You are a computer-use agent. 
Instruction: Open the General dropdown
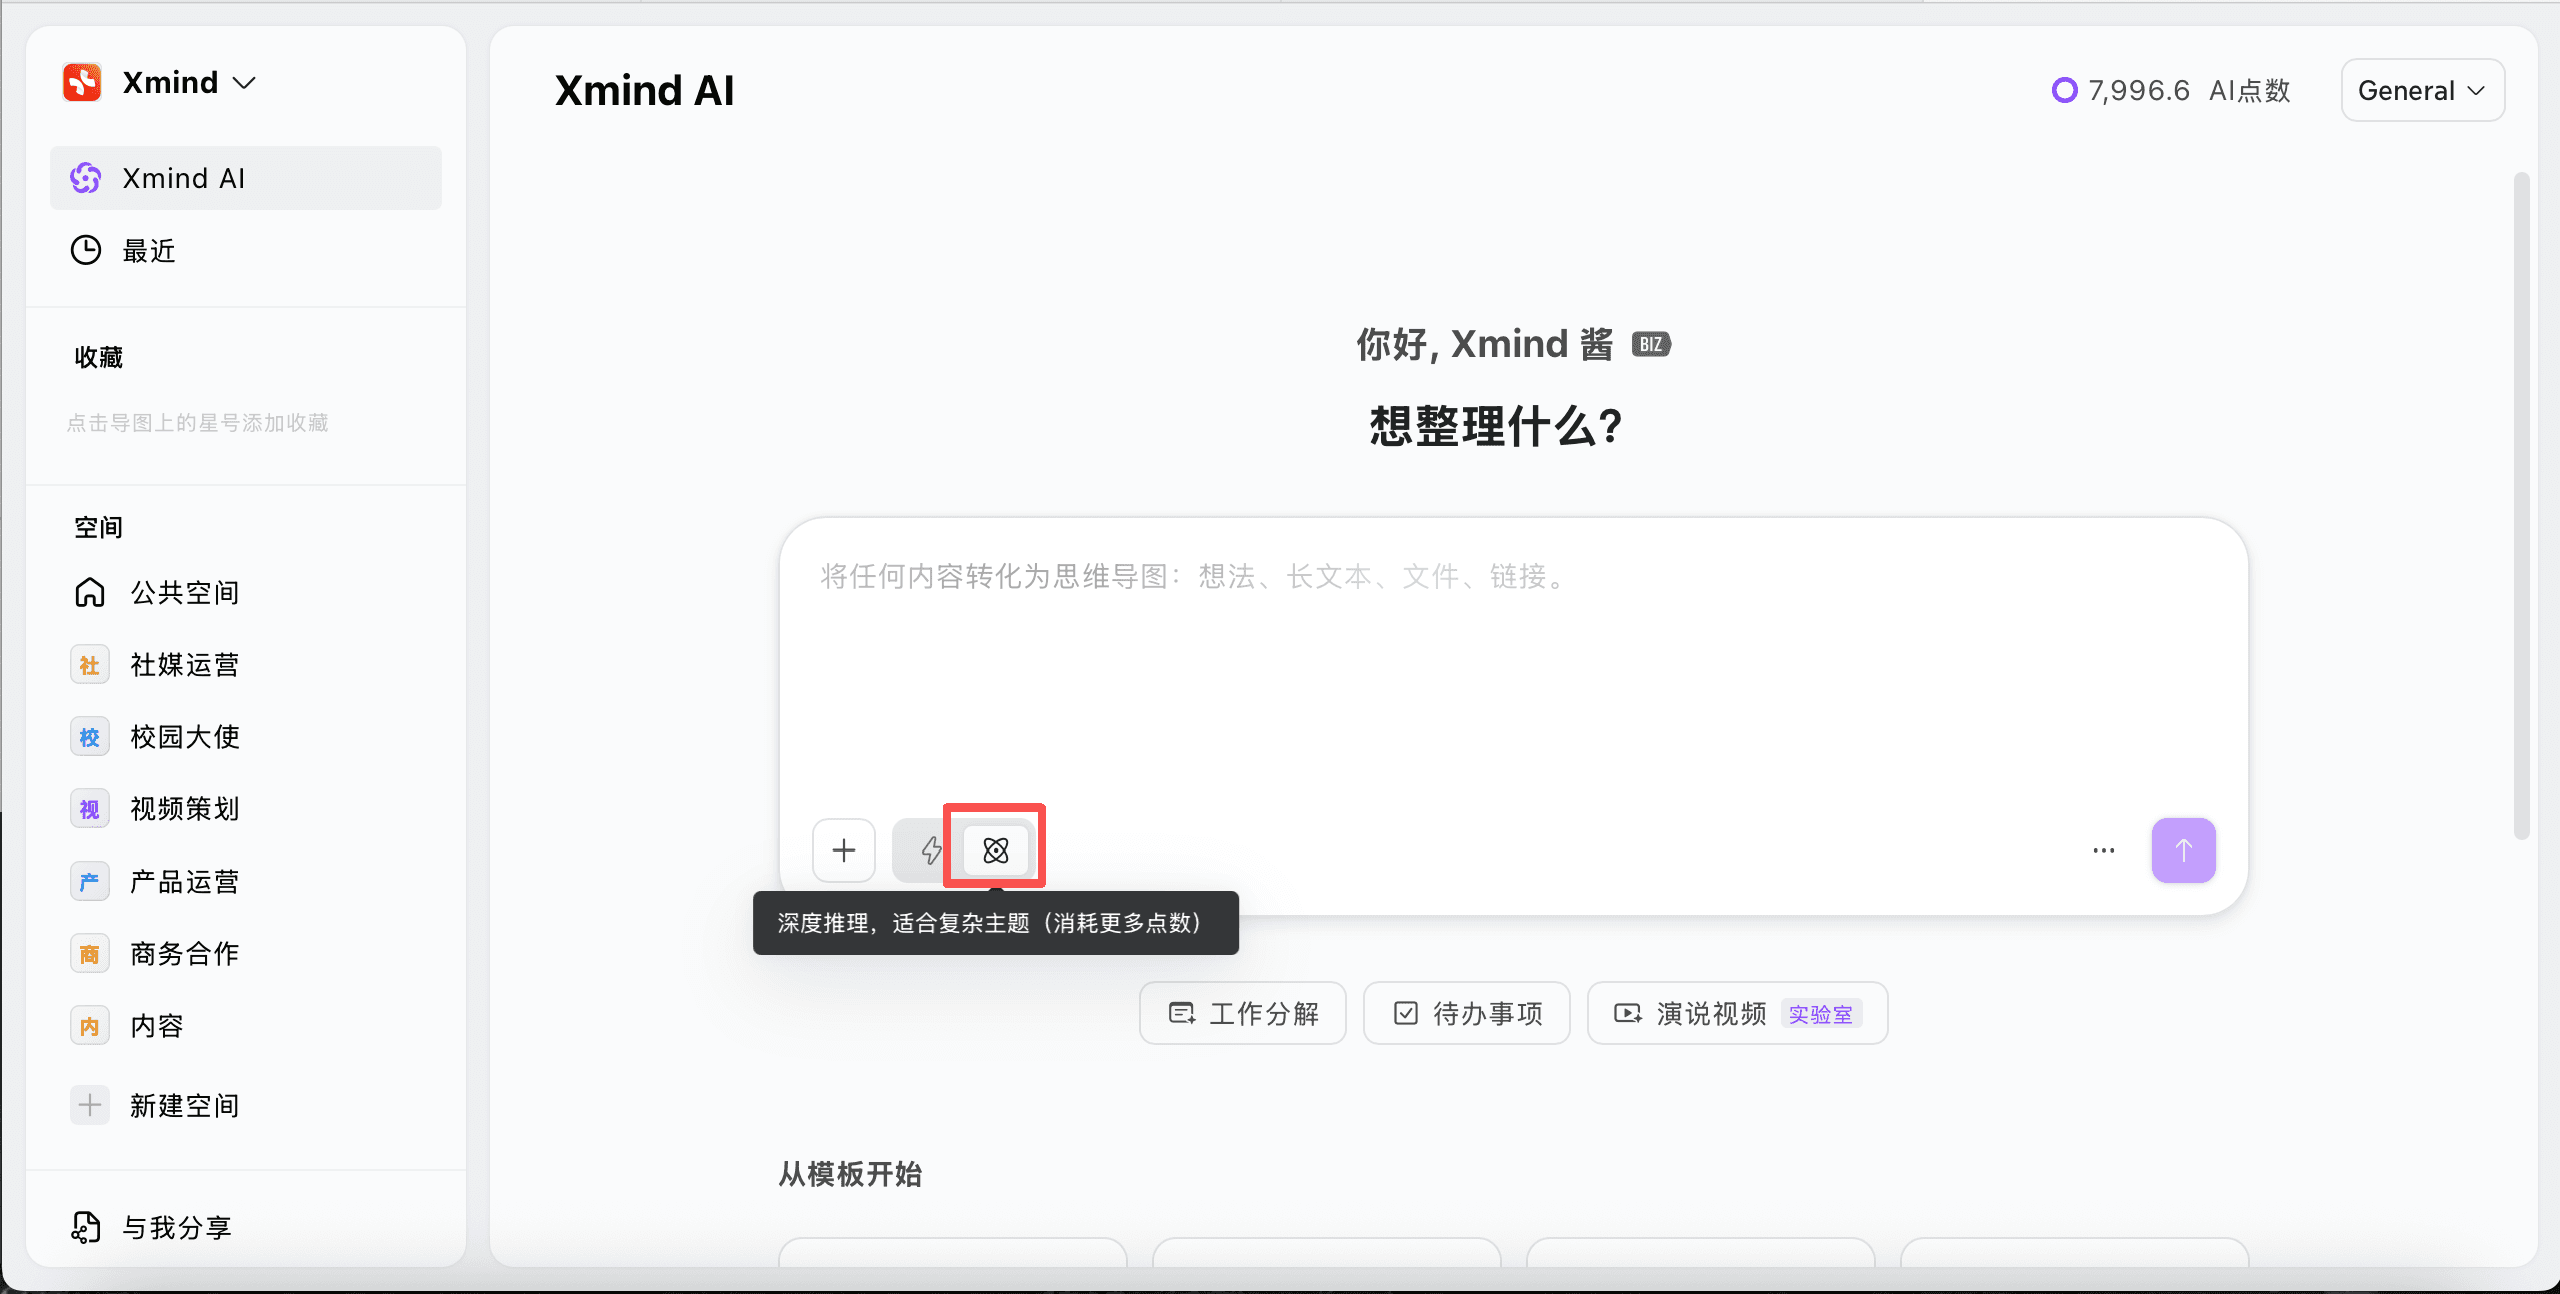click(2422, 91)
